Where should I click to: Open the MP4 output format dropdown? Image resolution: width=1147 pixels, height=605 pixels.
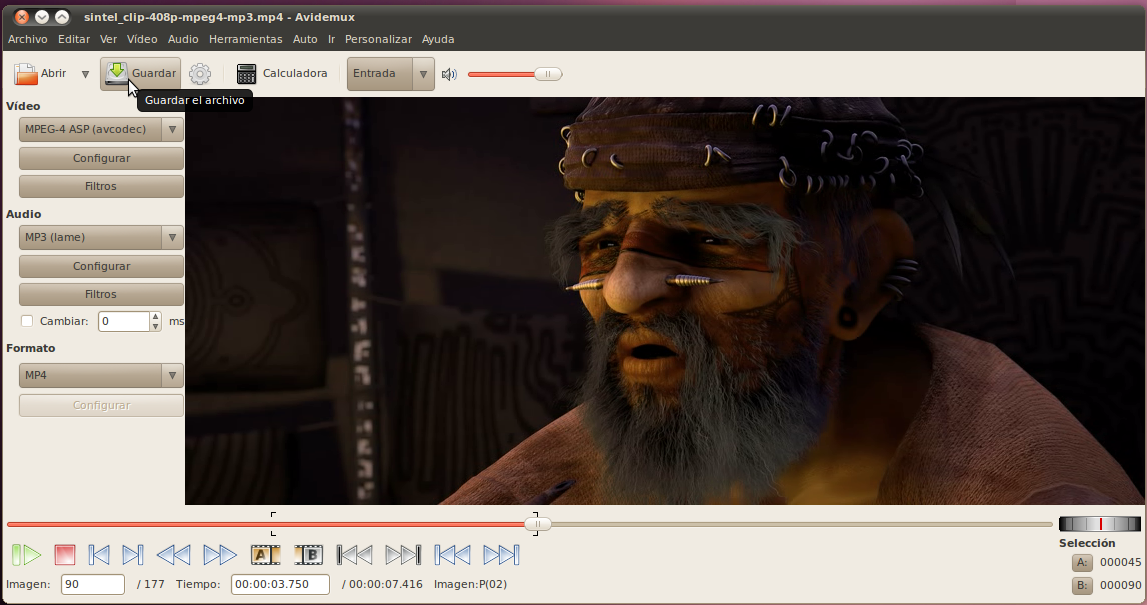pos(101,375)
